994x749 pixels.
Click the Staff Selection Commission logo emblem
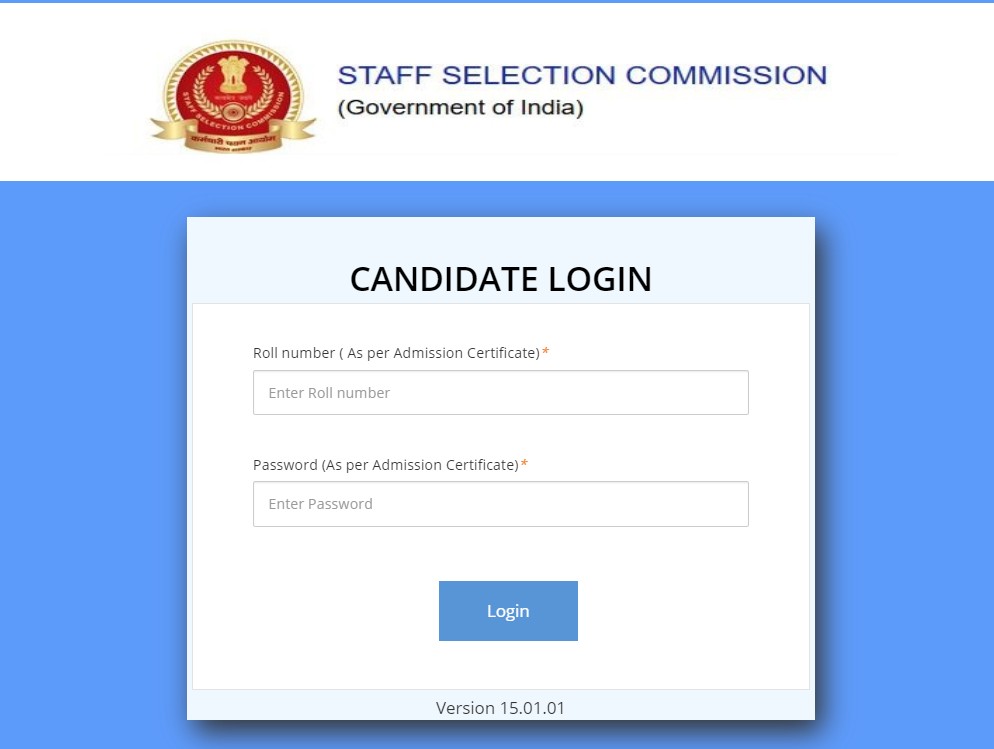point(231,93)
